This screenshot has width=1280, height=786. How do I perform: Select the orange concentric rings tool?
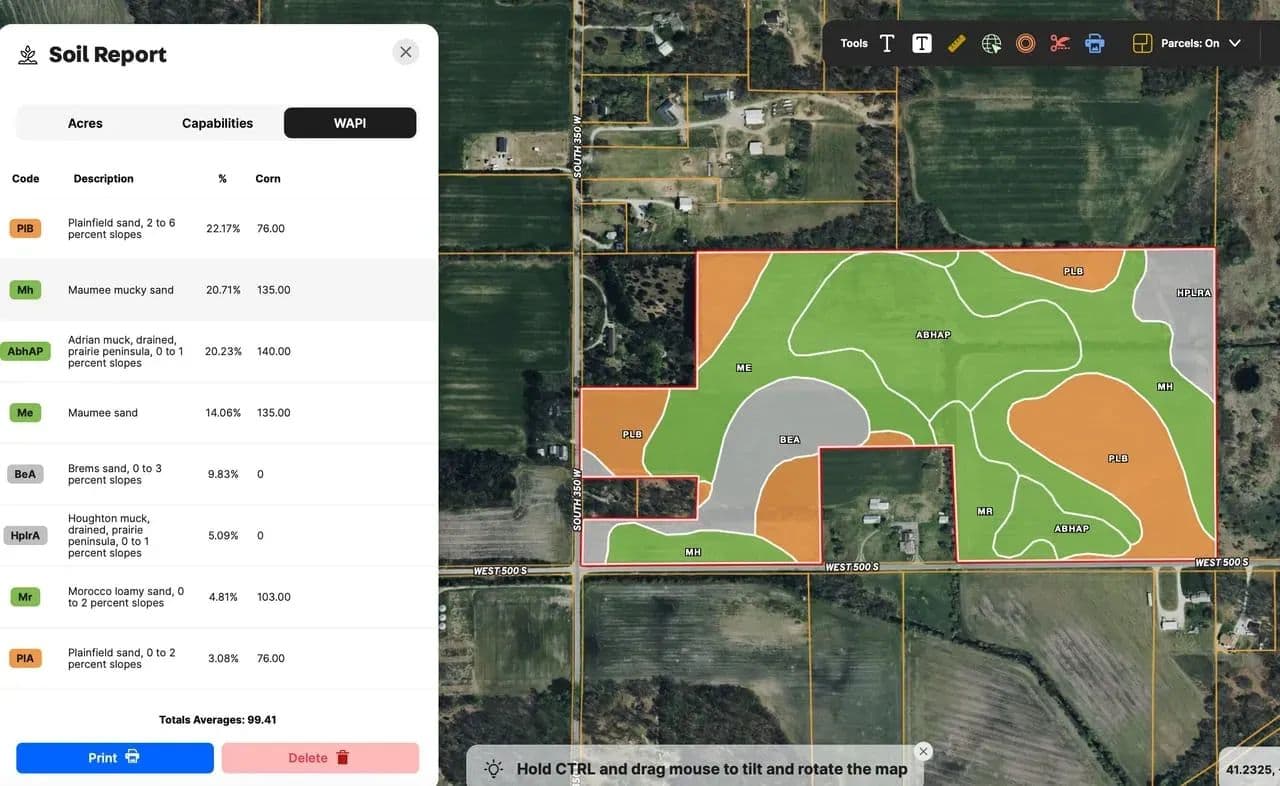[1025, 43]
